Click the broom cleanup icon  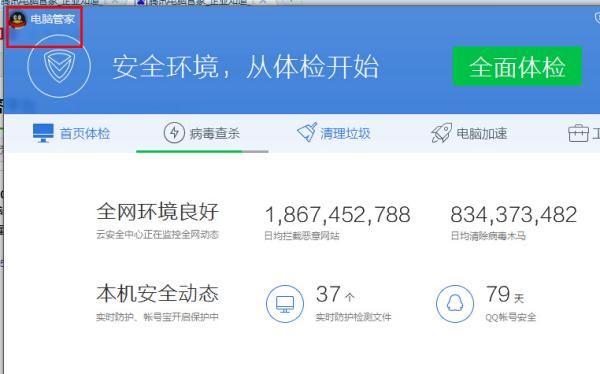[307, 132]
